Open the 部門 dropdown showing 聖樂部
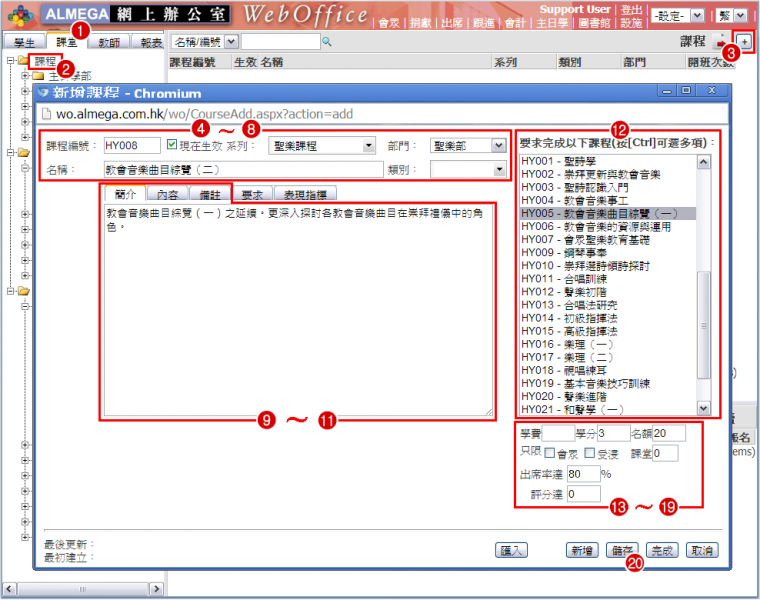 (468, 146)
